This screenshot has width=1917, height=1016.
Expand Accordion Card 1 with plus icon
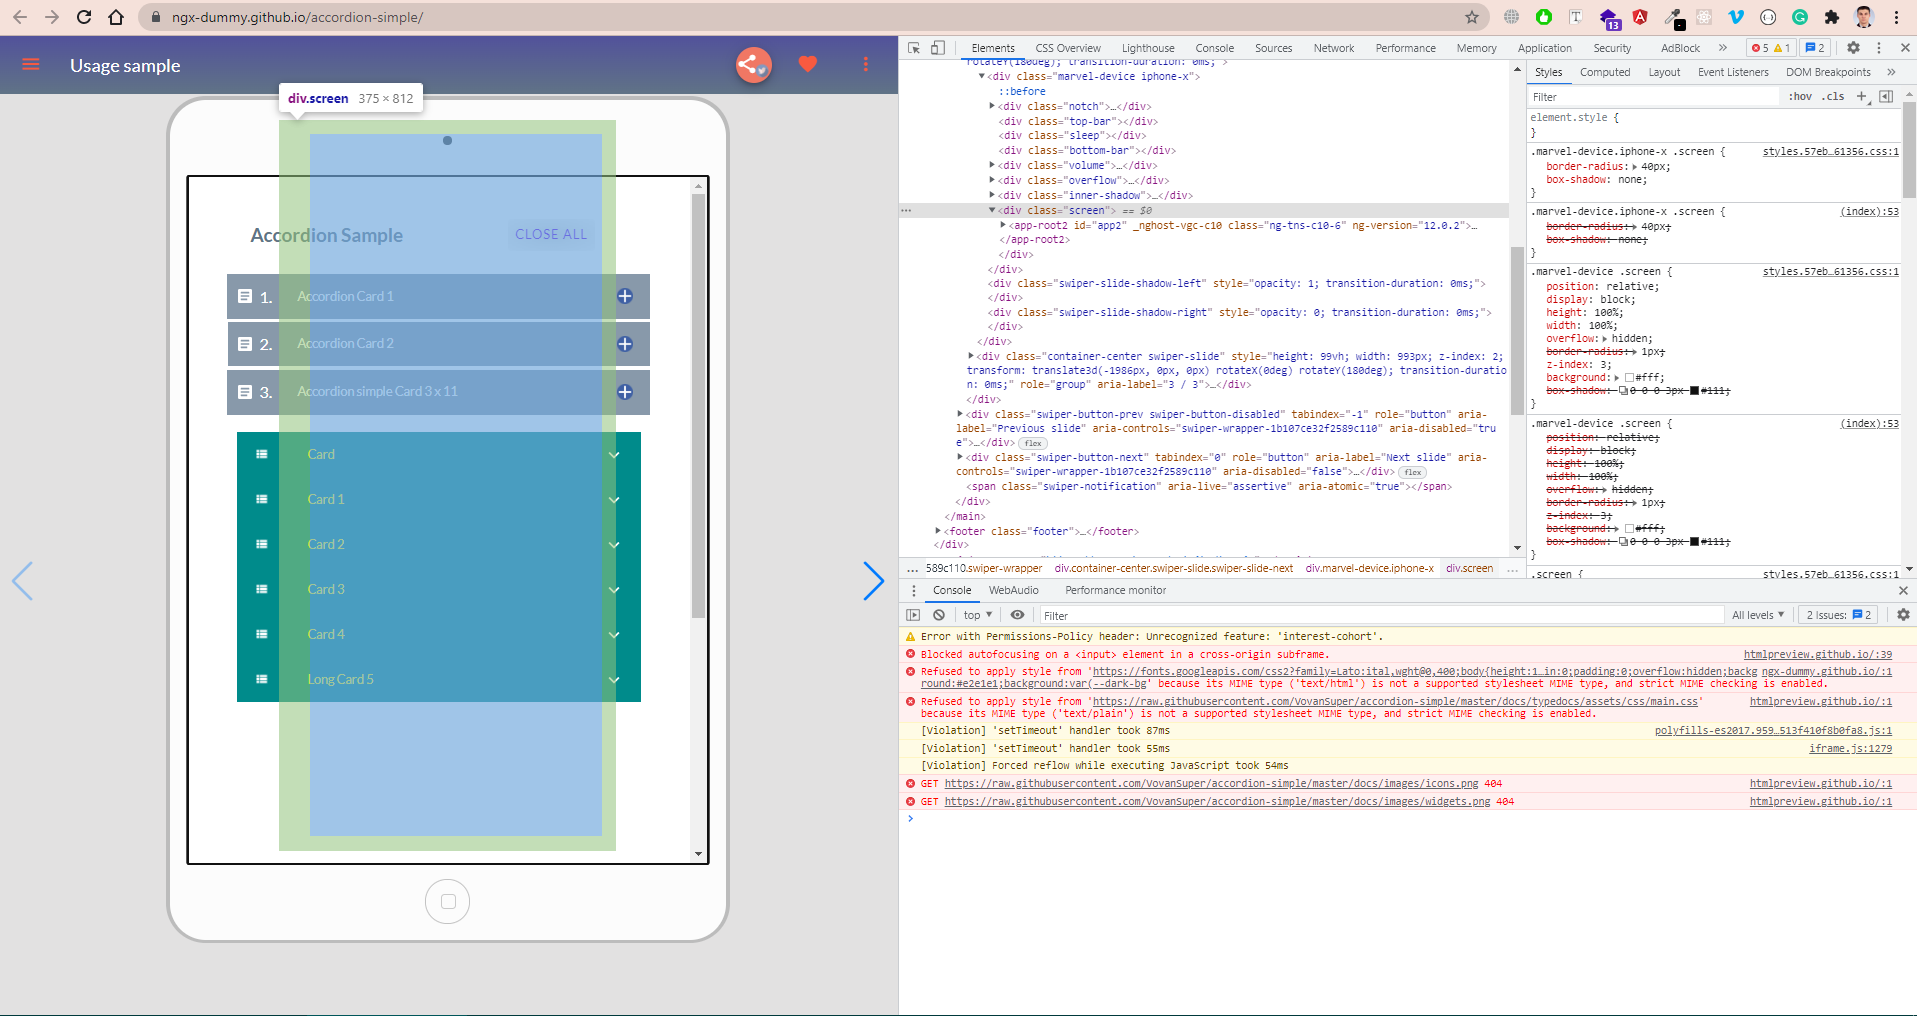coord(625,296)
